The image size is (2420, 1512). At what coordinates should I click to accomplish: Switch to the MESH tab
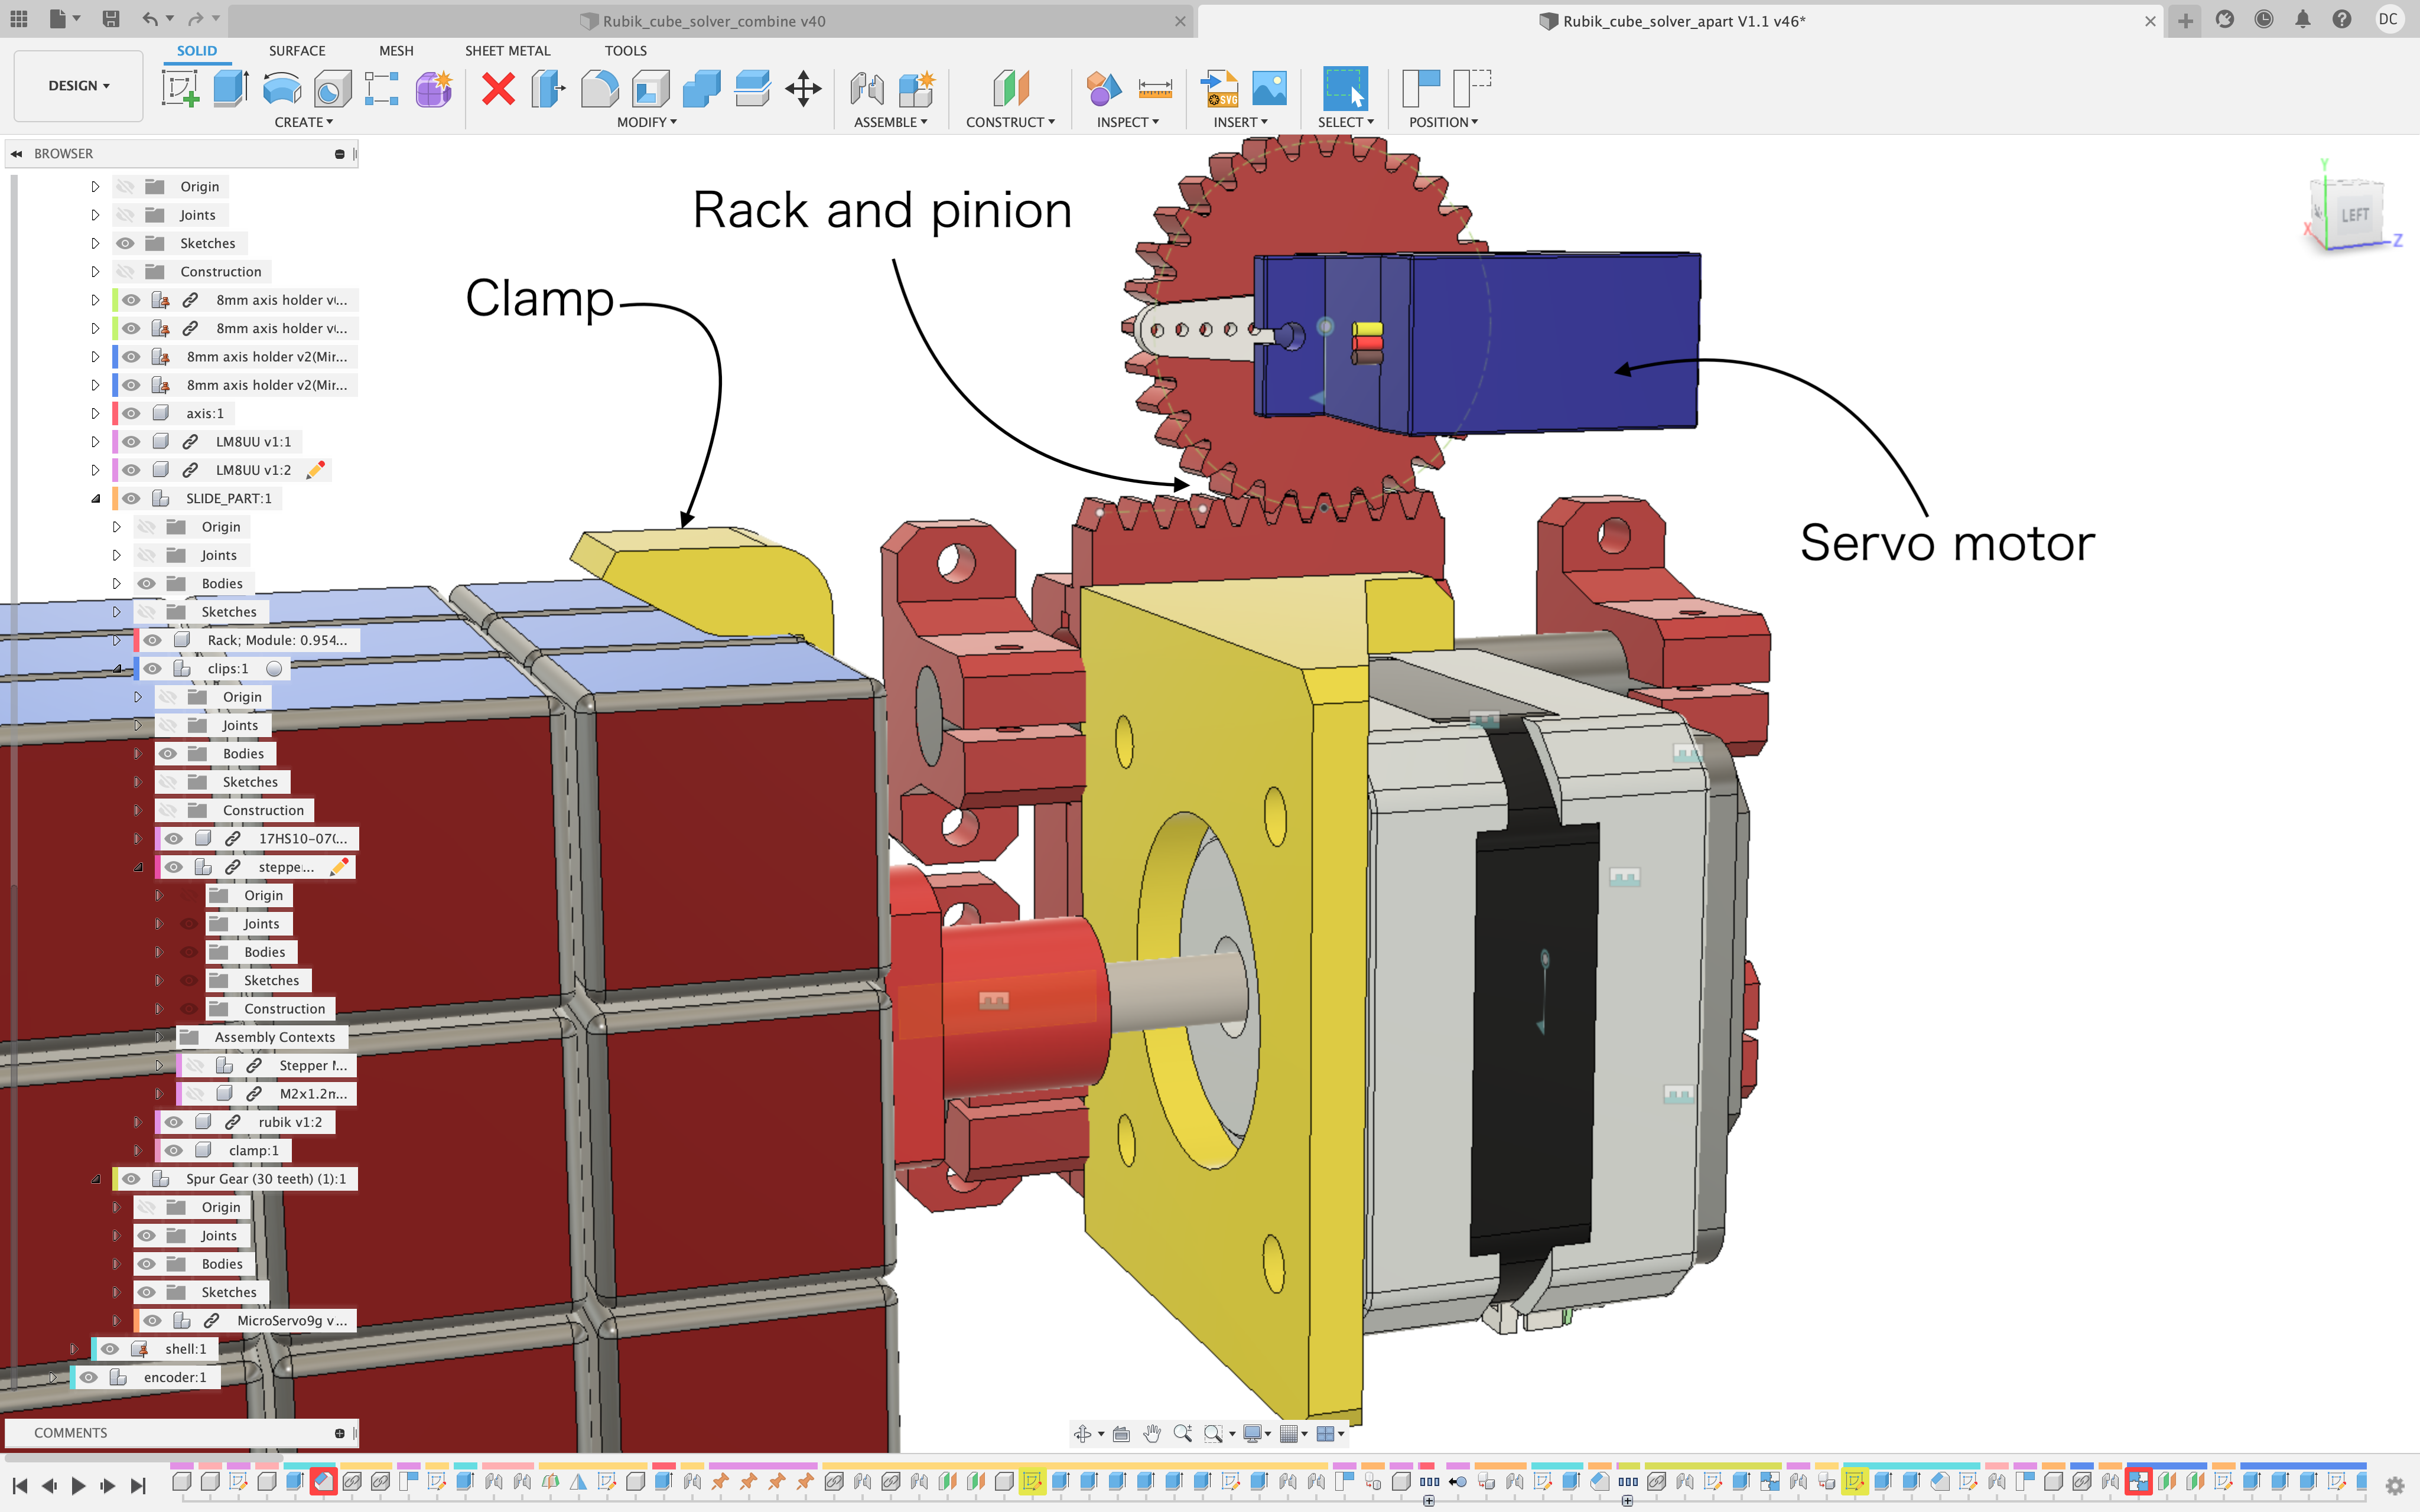pos(396,51)
